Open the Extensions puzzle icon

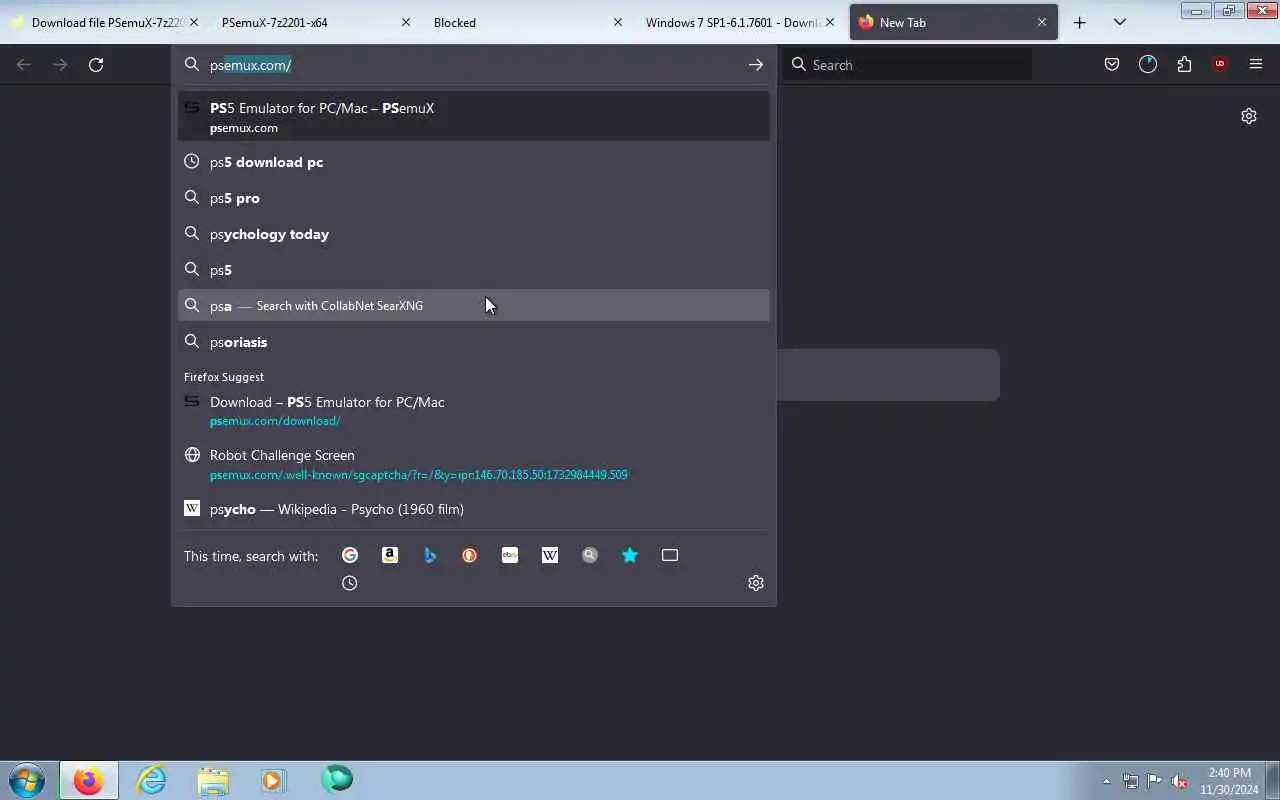tap(1184, 65)
